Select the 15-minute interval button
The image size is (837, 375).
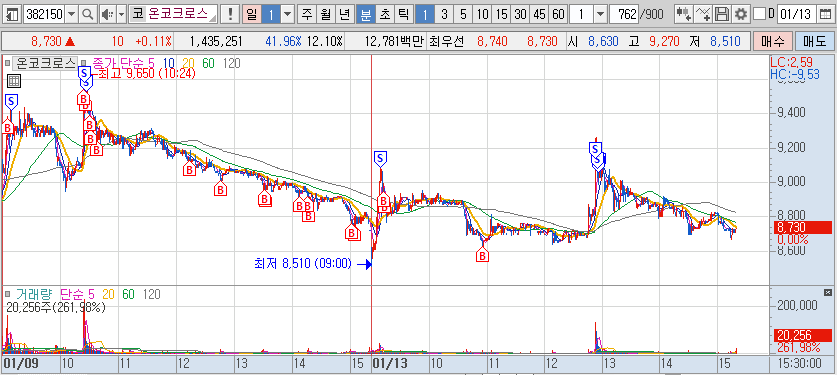click(x=501, y=14)
